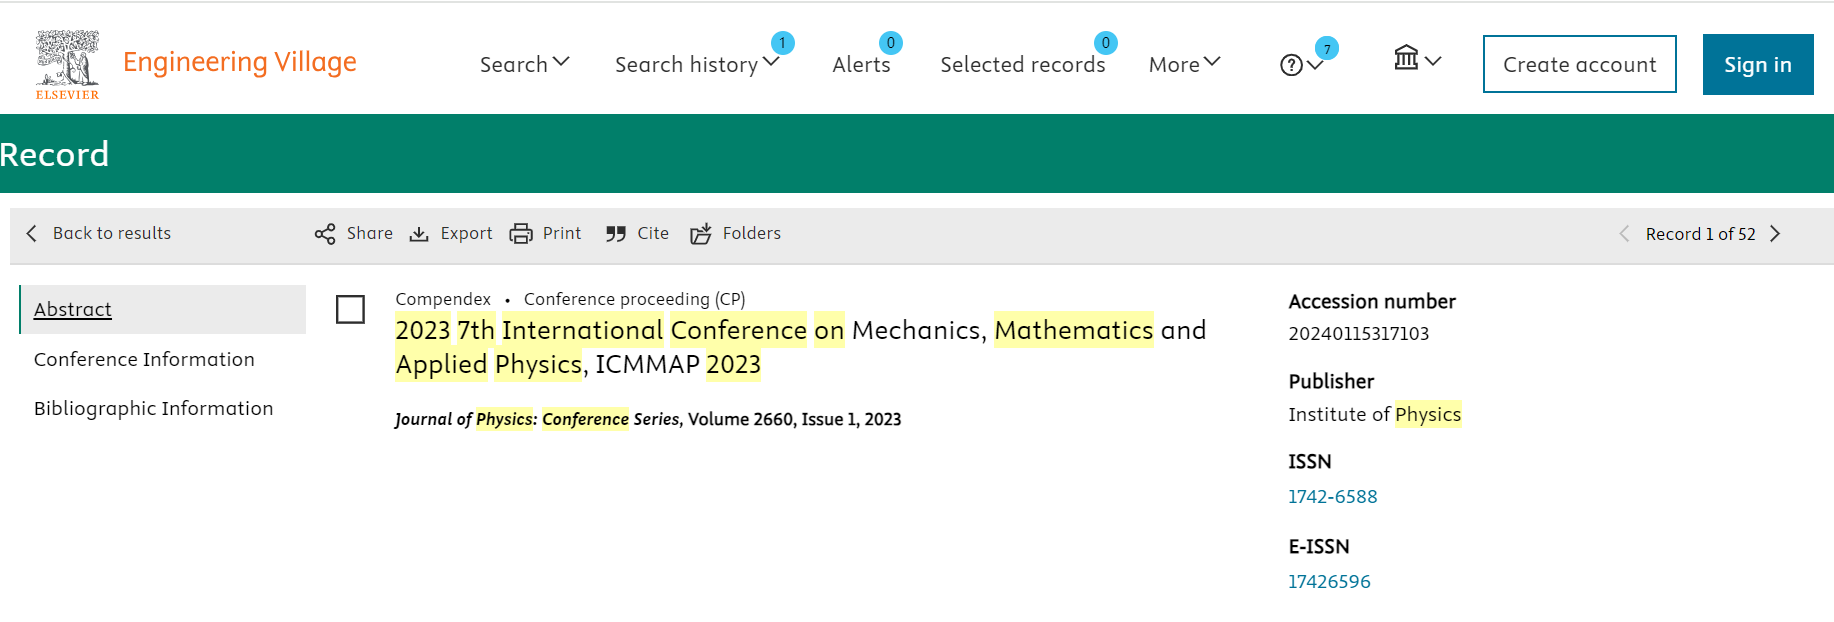Expand the Search history menu

(697, 64)
